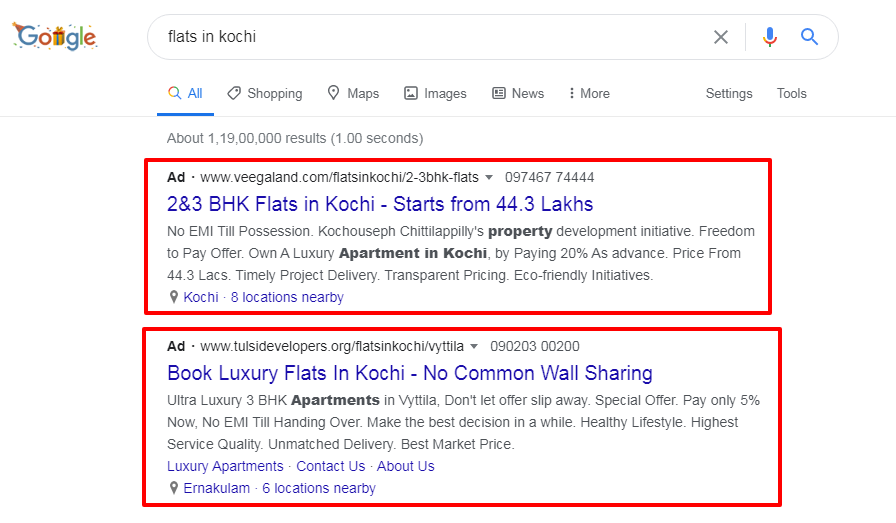The height and width of the screenshot is (523, 896).
Task: Start voice search with microphone icon
Action: pos(770,37)
